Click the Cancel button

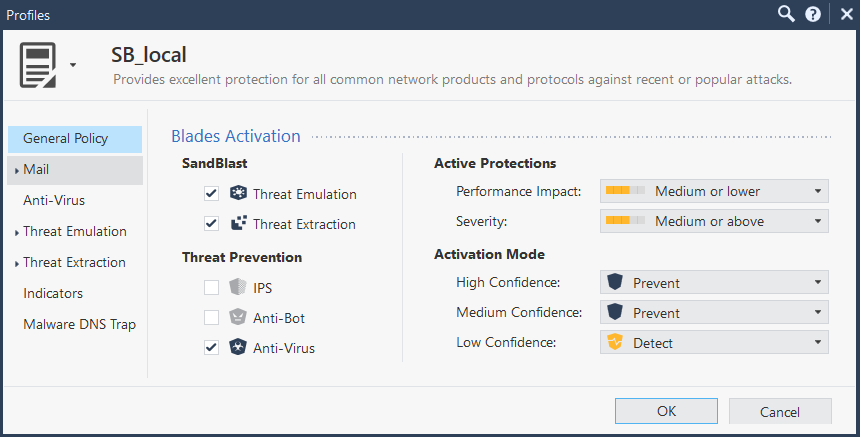pyautogui.click(x=780, y=411)
